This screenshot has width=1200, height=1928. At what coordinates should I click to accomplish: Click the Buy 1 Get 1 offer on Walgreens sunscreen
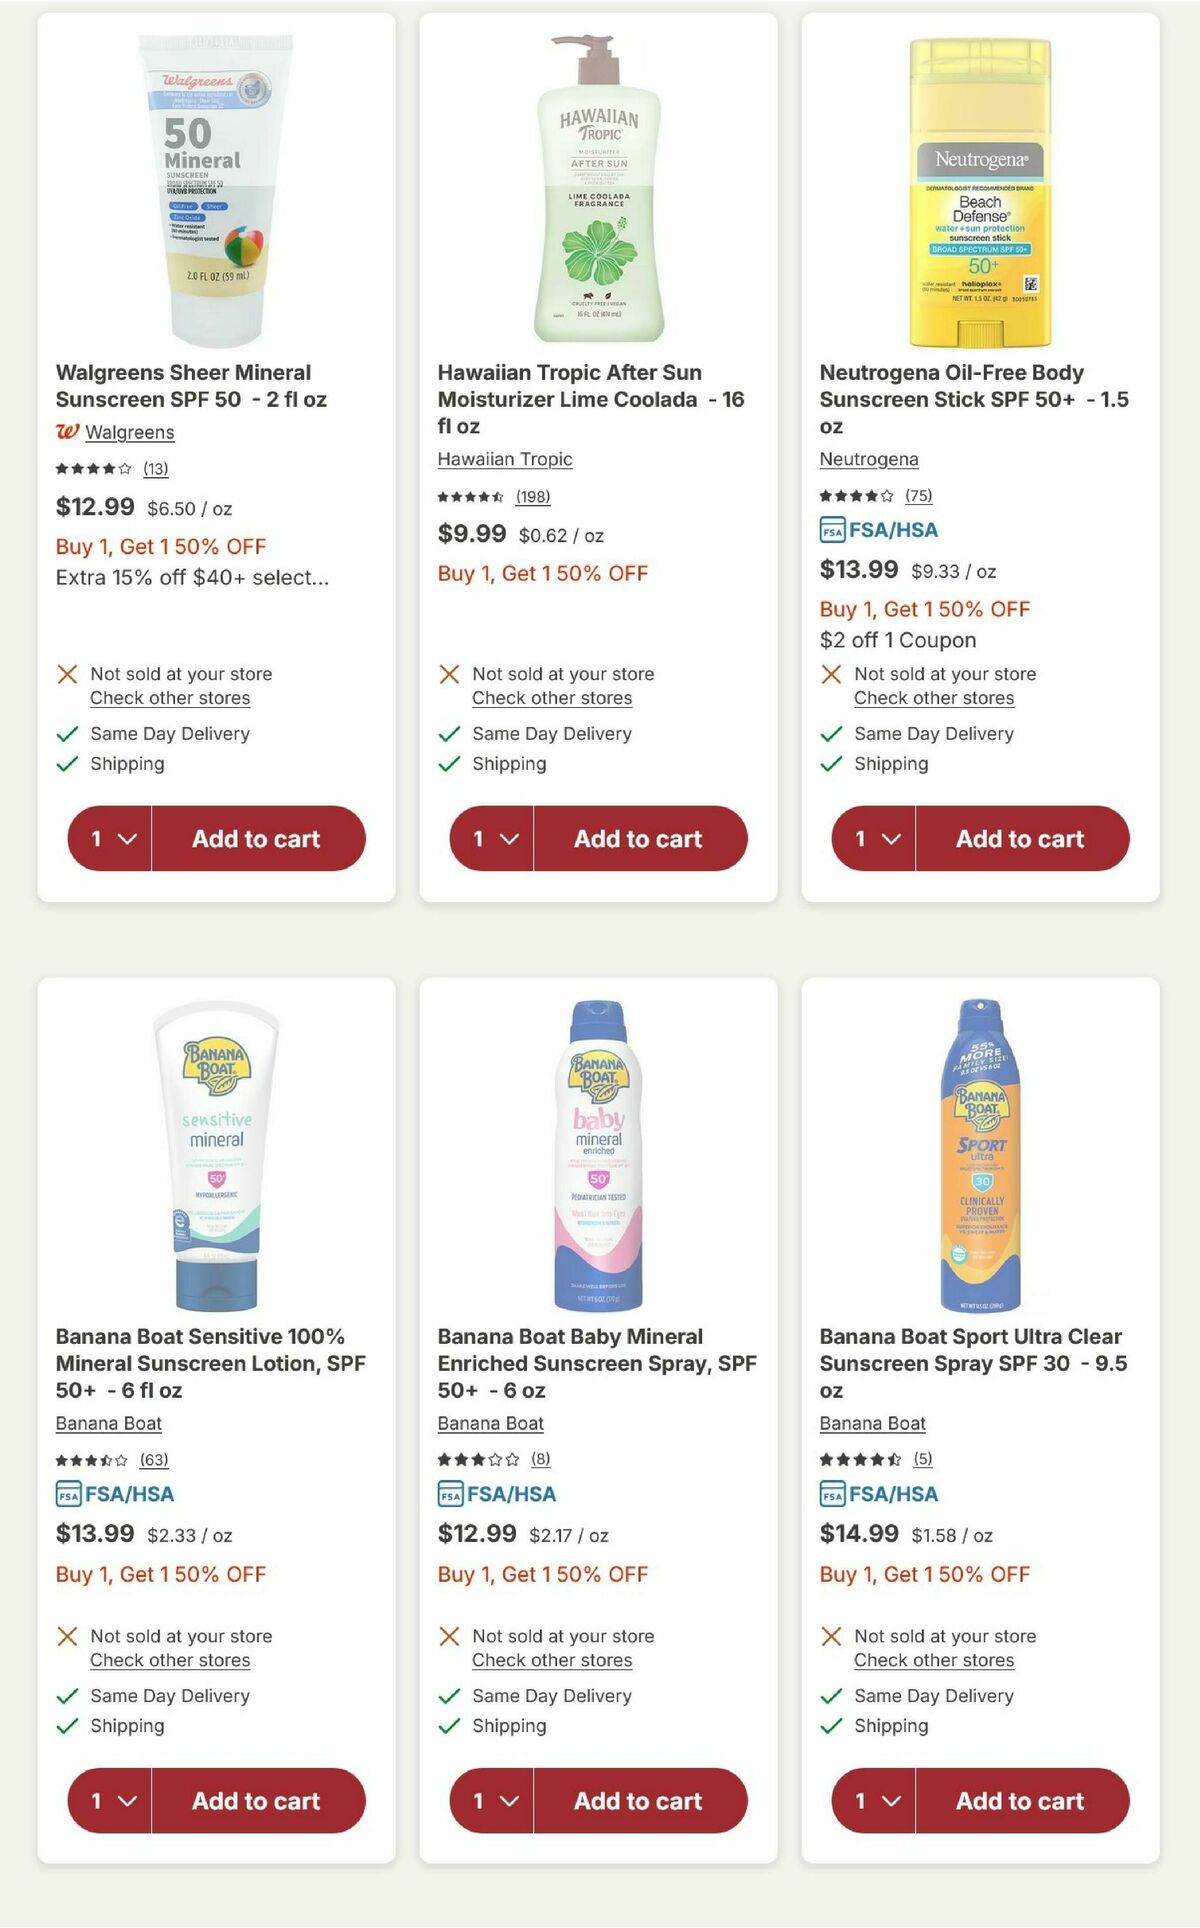160,546
